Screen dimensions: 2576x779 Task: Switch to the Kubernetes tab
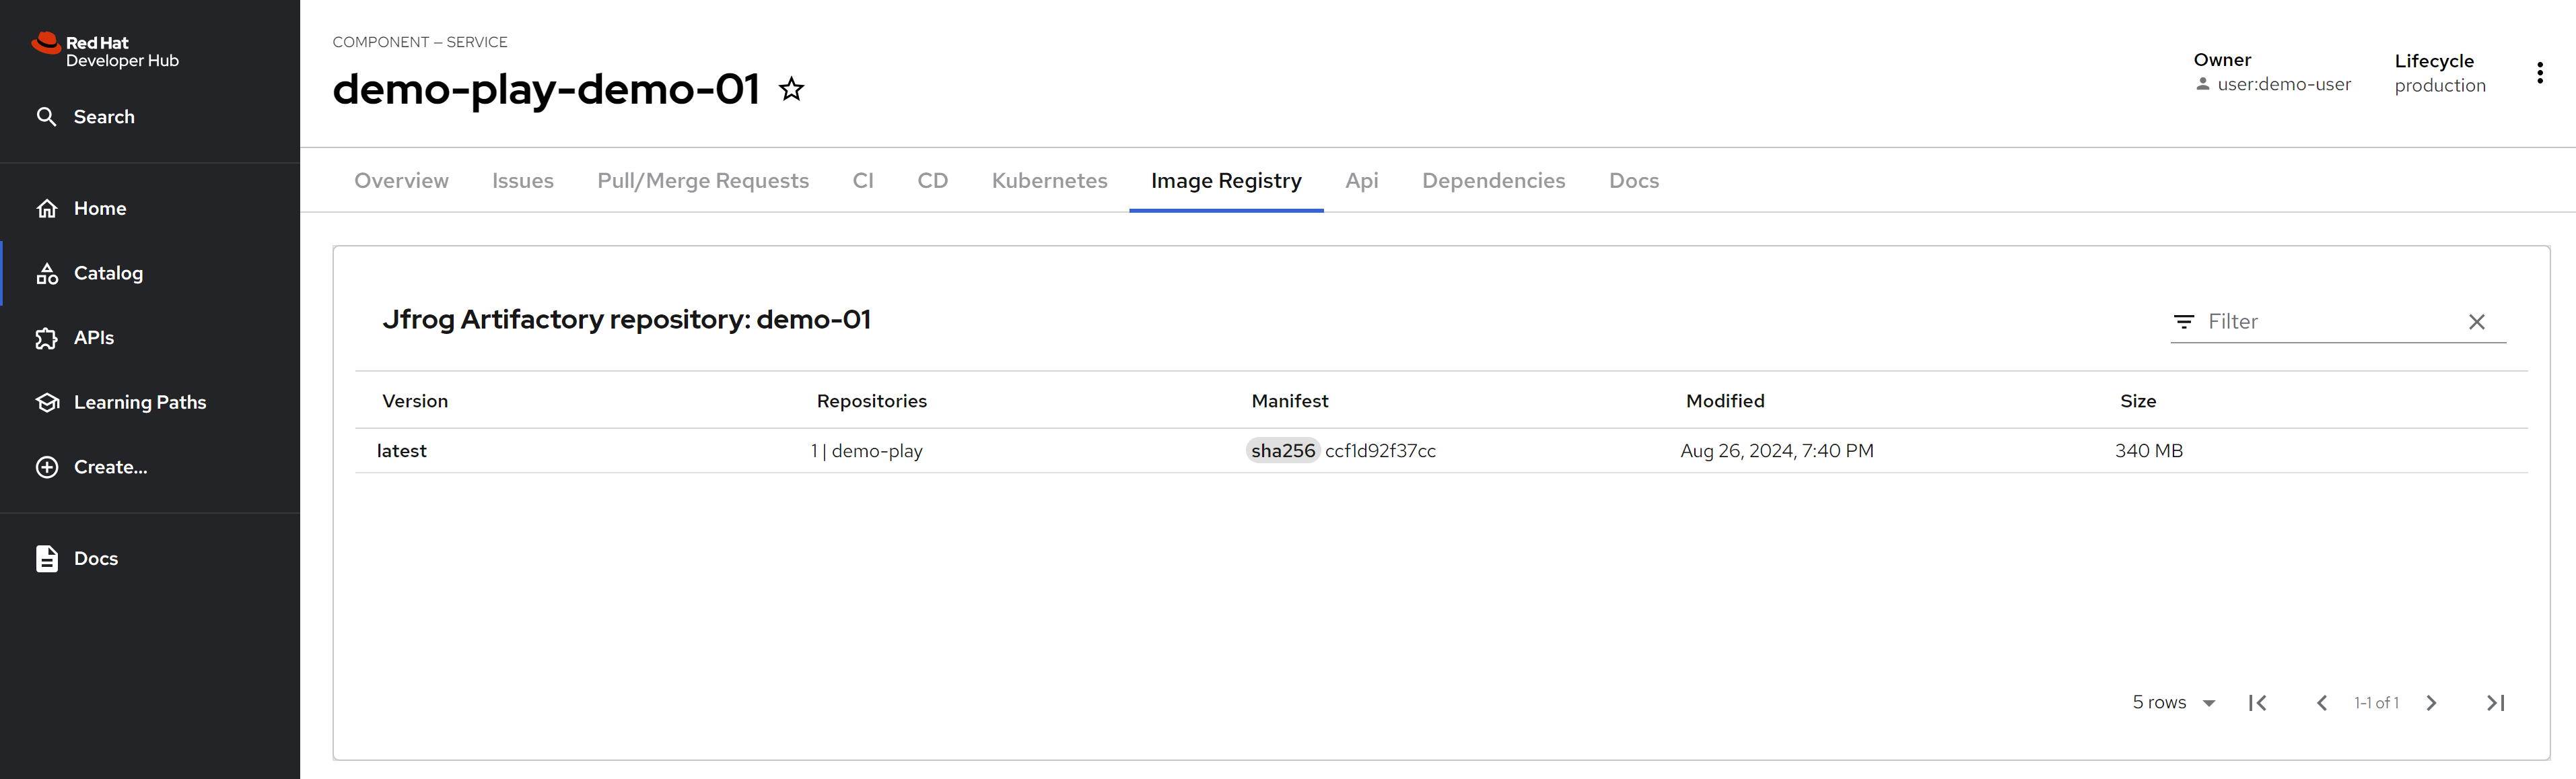pyautogui.click(x=1049, y=181)
